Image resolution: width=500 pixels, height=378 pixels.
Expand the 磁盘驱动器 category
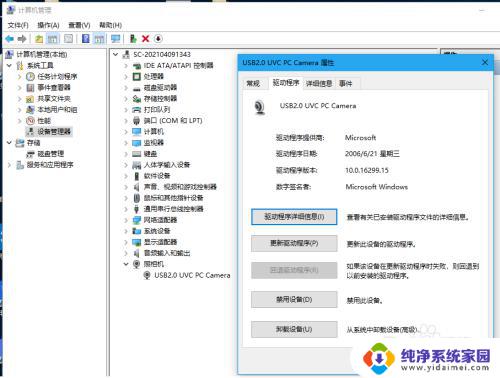[x=126, y=88]
